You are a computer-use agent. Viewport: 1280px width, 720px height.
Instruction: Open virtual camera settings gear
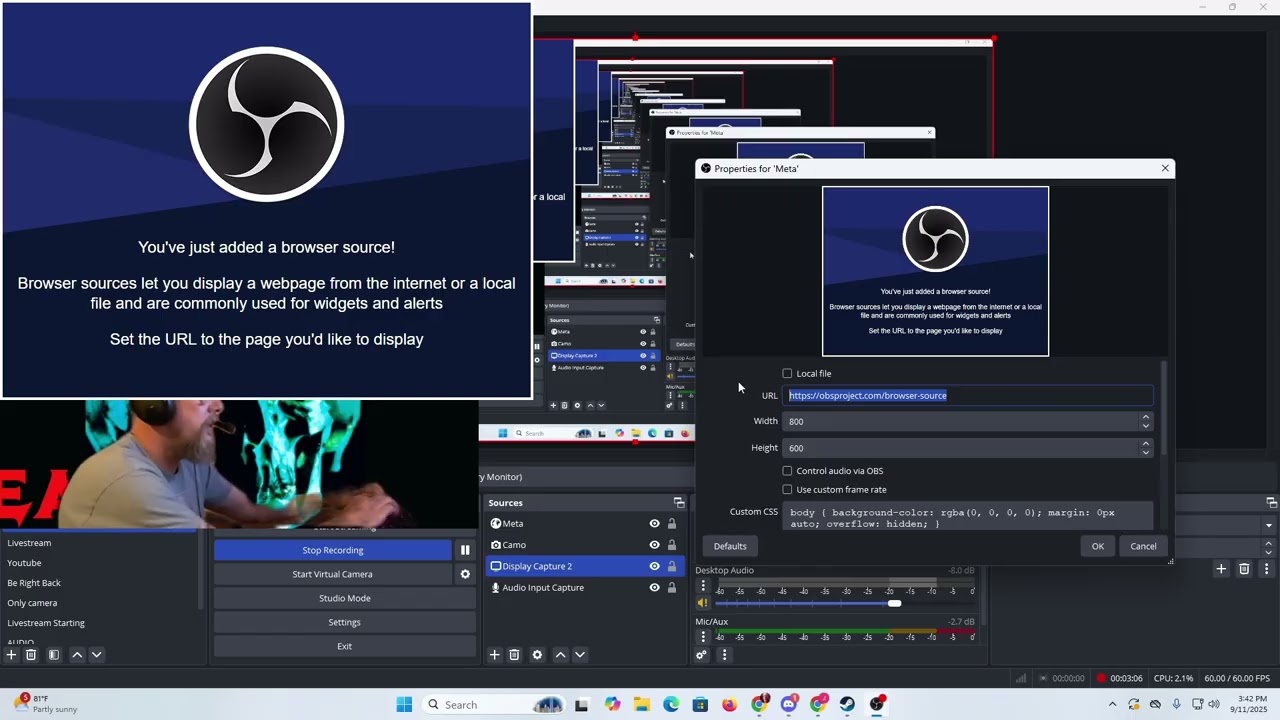pos(465,574)
